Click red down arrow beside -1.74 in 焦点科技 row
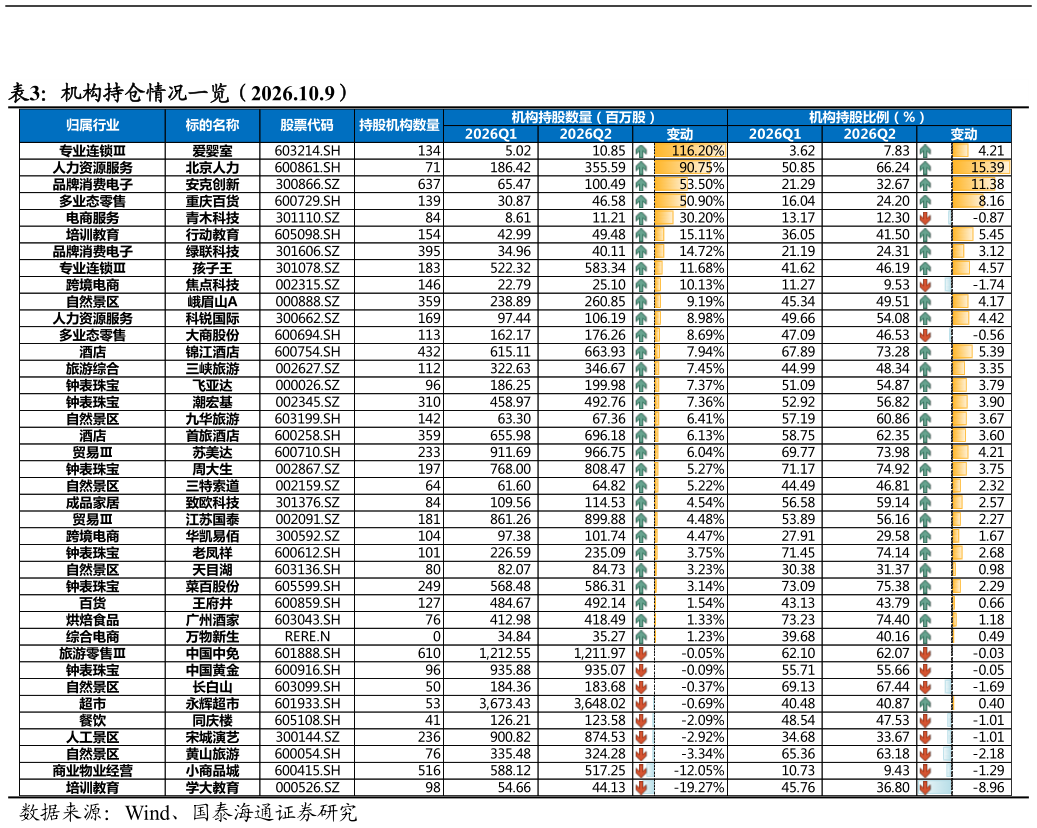Viewport: 1037px width, 828px height. click(x=925, y=285)
